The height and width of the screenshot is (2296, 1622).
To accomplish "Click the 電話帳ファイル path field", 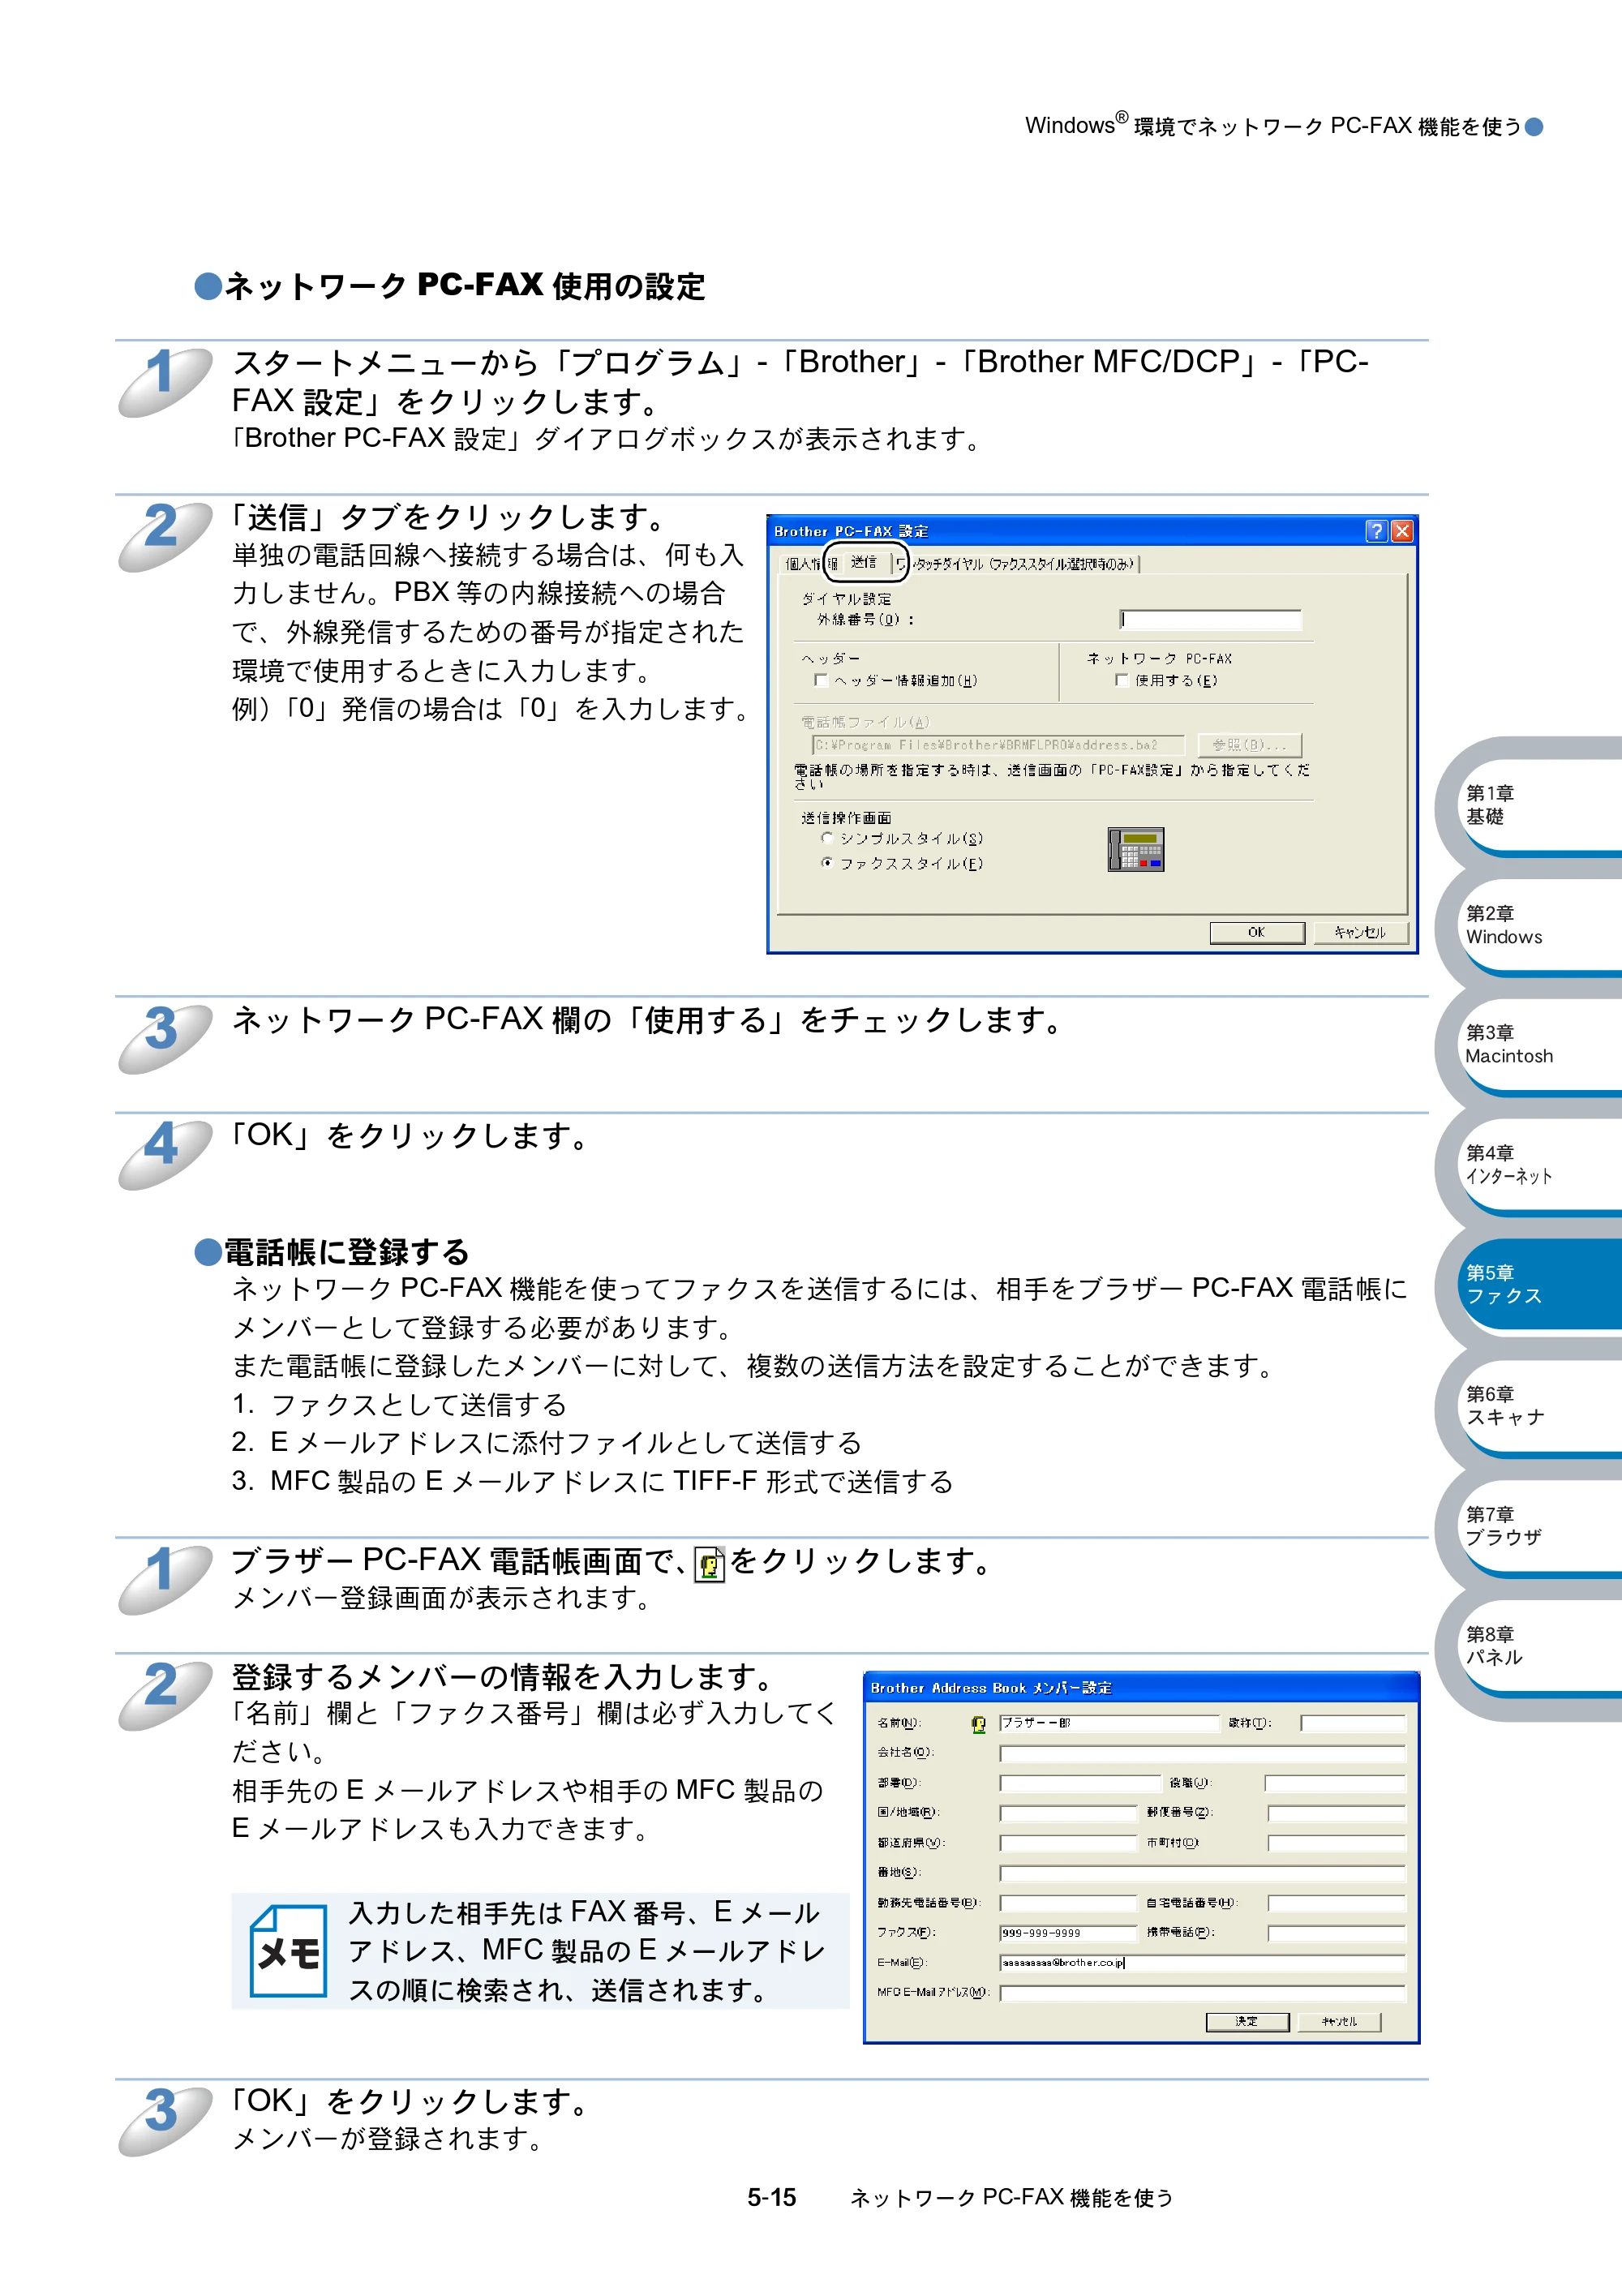I will [998, 745].
